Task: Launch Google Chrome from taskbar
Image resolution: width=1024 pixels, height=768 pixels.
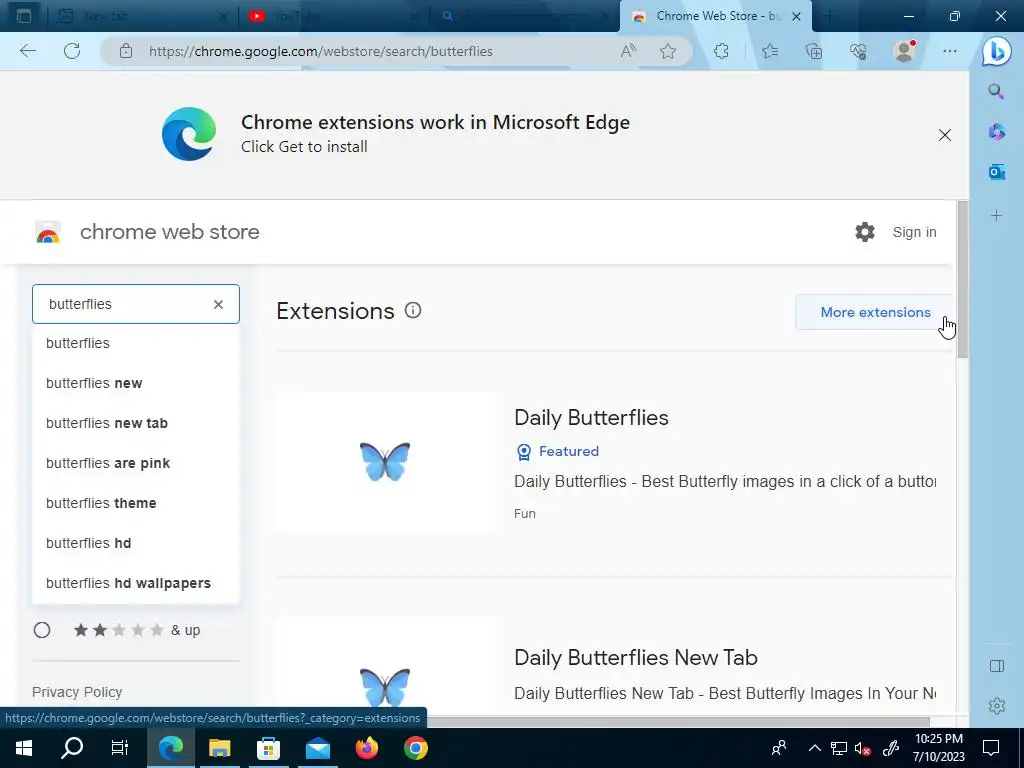Action: [415, 748]
